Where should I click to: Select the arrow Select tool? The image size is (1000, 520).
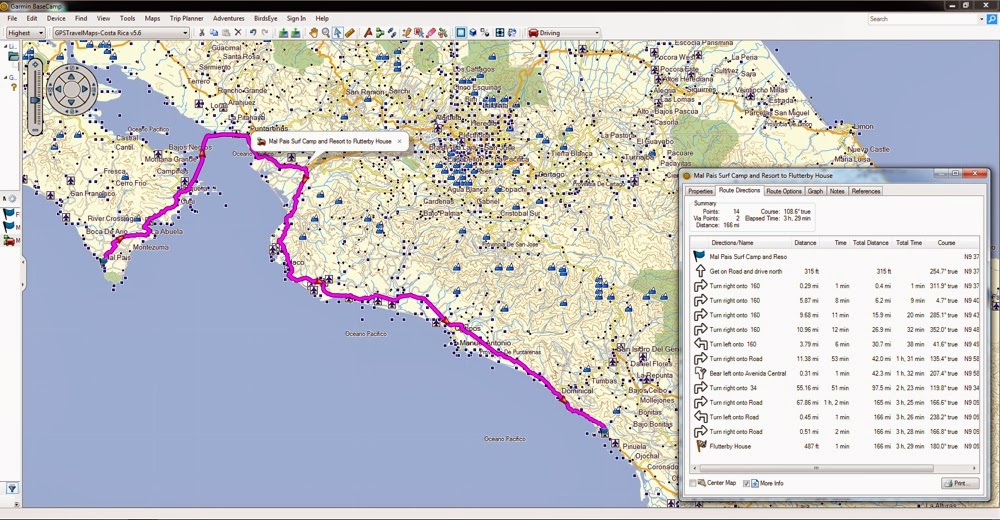338,33
